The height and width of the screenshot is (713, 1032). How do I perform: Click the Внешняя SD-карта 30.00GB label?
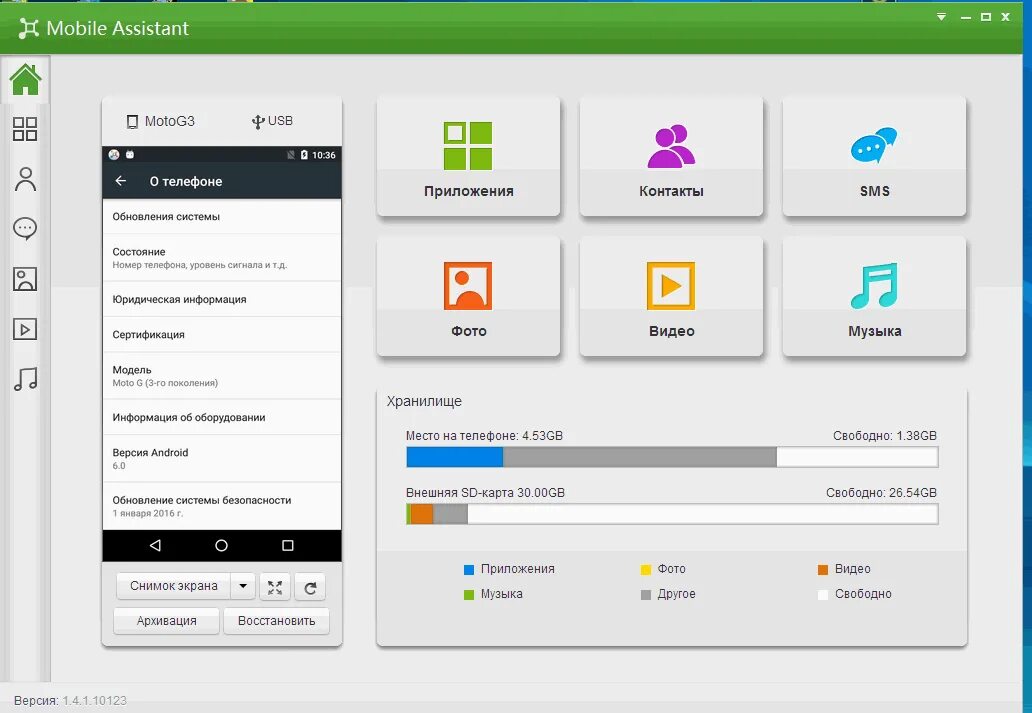pos(485,492)
